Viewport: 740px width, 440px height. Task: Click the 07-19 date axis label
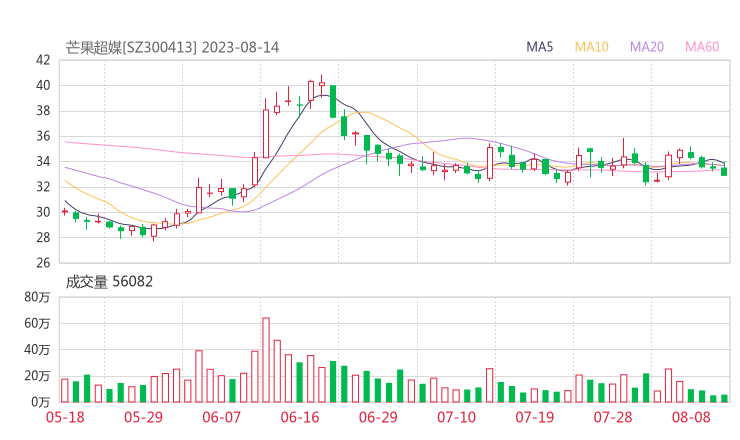coord(535,417)
